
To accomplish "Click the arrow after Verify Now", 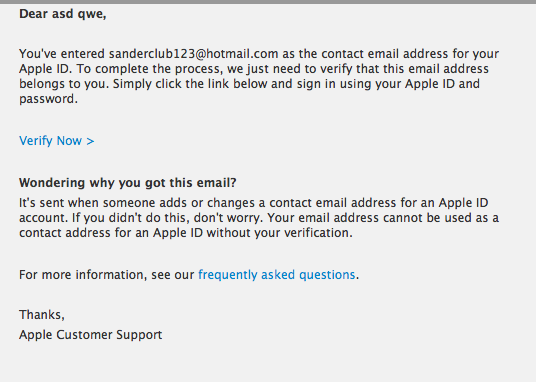I will coord(90,141).
